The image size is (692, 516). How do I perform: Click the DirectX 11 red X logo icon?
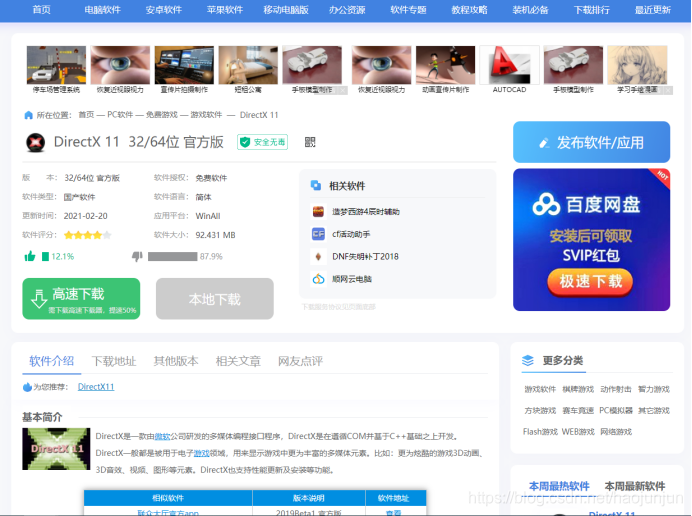35,142
